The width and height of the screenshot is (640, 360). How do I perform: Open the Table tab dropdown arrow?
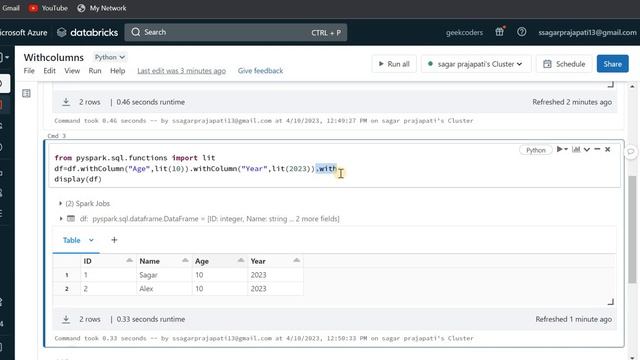click(x=91, y=240)
